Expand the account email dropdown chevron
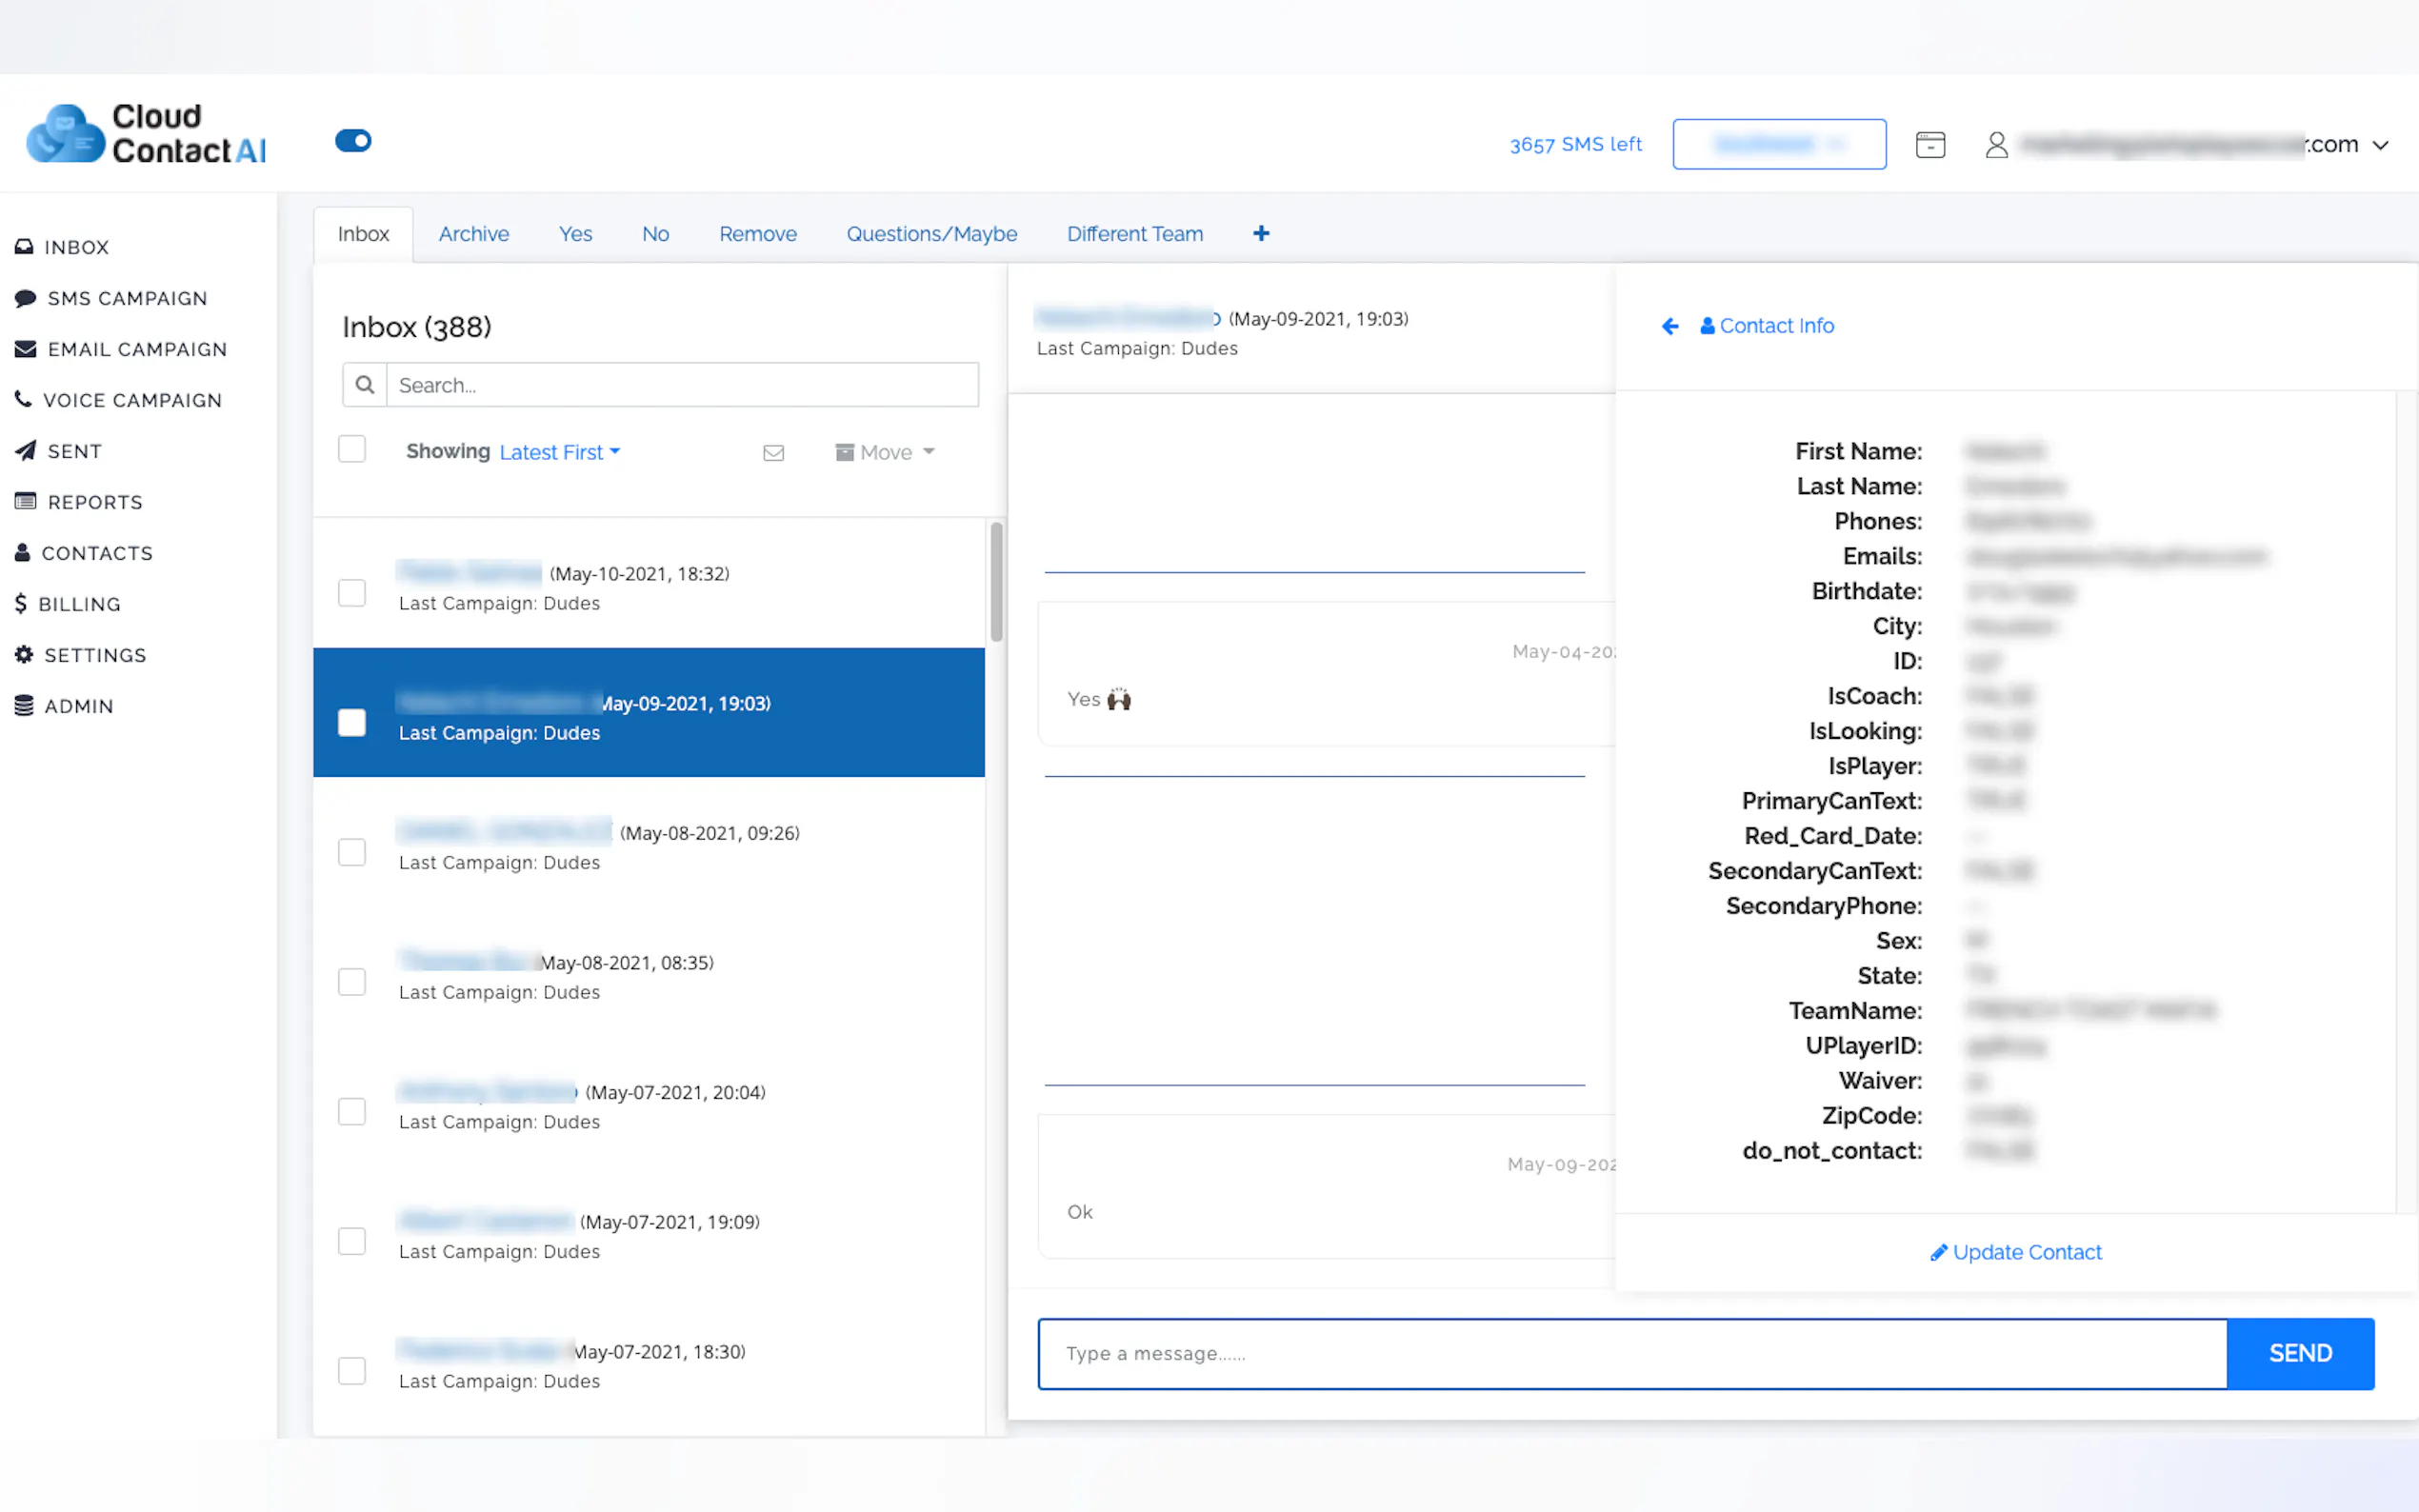 (x=2381, y=146)
